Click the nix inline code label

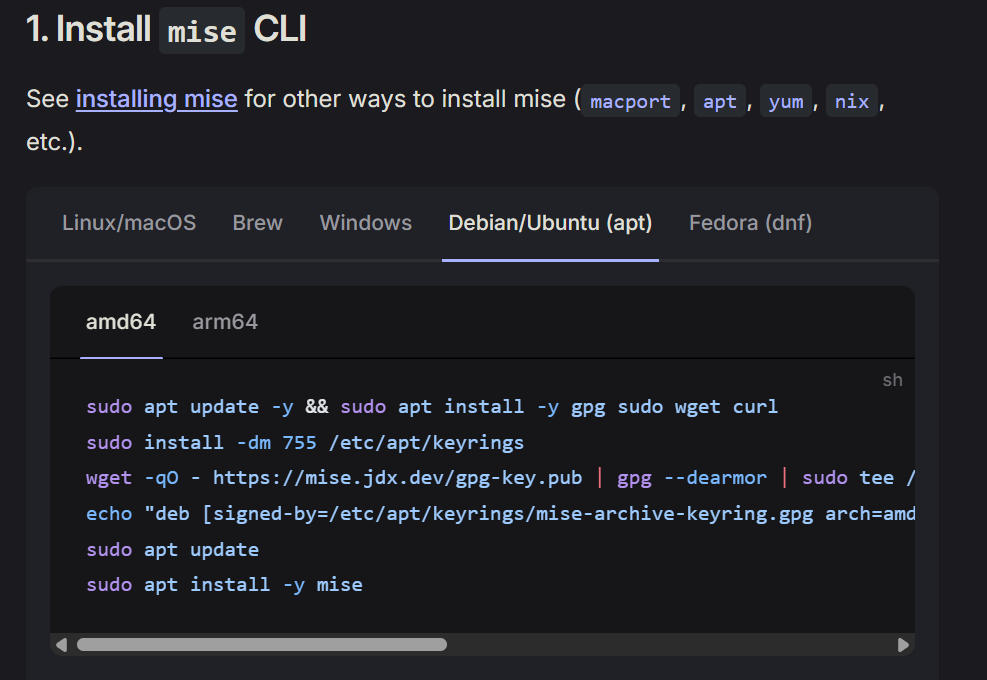tap(852, 101)
